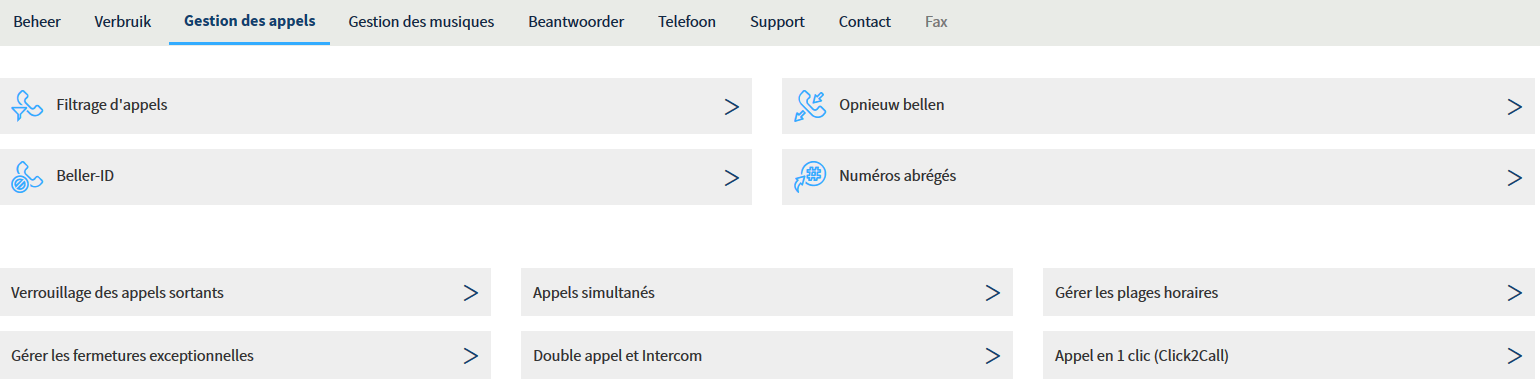Switch to the Beheer tab

(x=37, y=22)
